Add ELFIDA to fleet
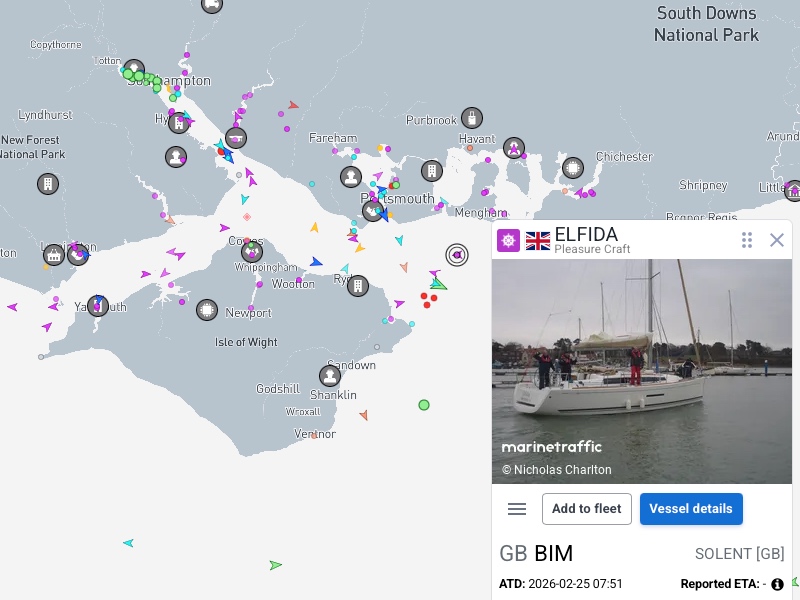 (x=587, y=509)
